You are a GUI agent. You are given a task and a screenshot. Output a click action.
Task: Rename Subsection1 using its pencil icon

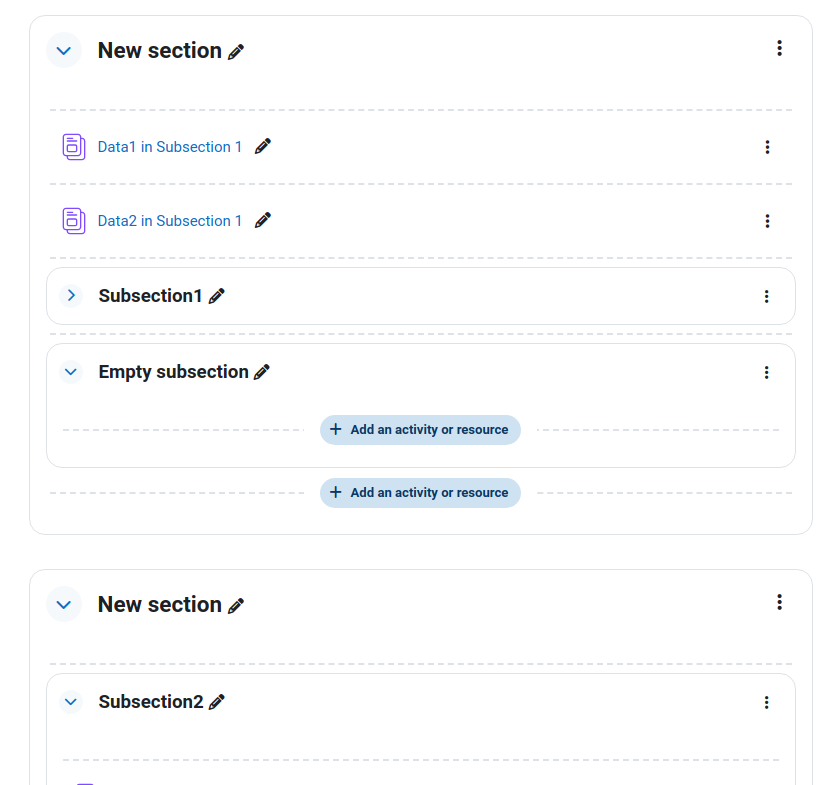tap(217, 296)
